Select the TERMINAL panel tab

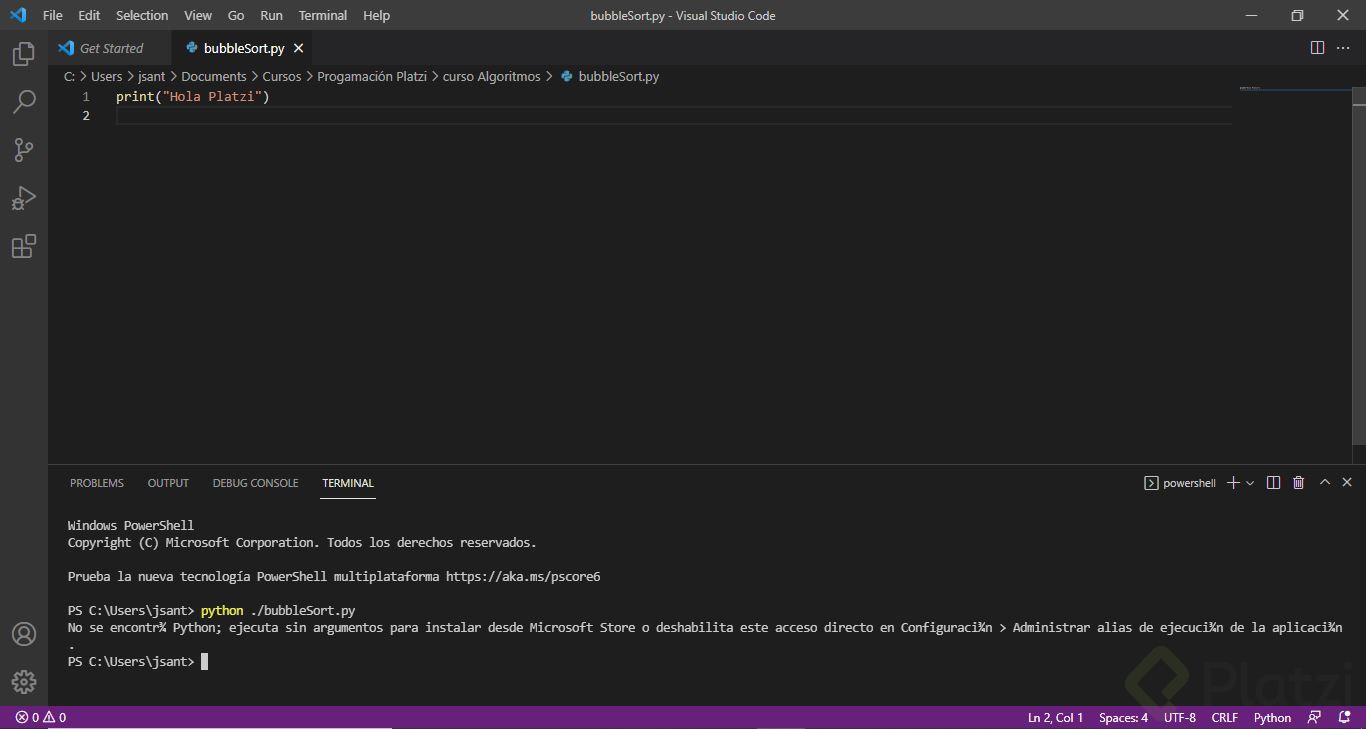(x=348, y=483)
